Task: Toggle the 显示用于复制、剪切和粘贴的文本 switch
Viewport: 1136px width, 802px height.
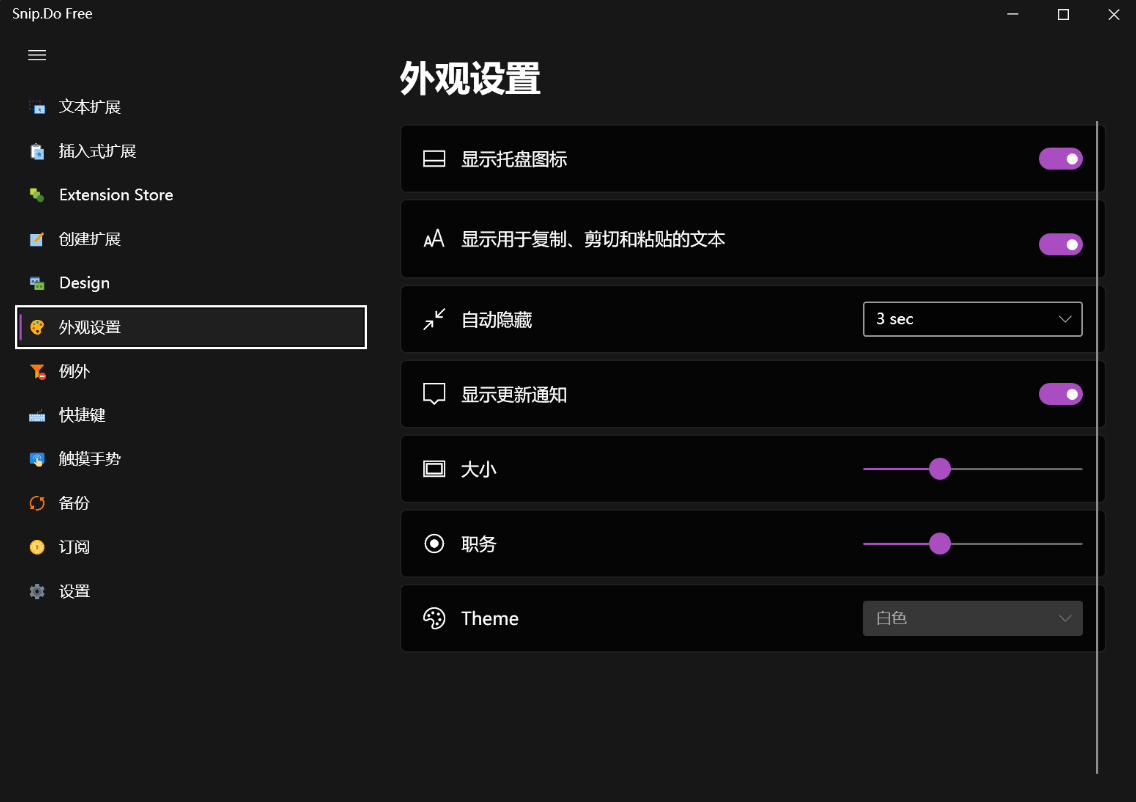Action: click(1061, 244)
